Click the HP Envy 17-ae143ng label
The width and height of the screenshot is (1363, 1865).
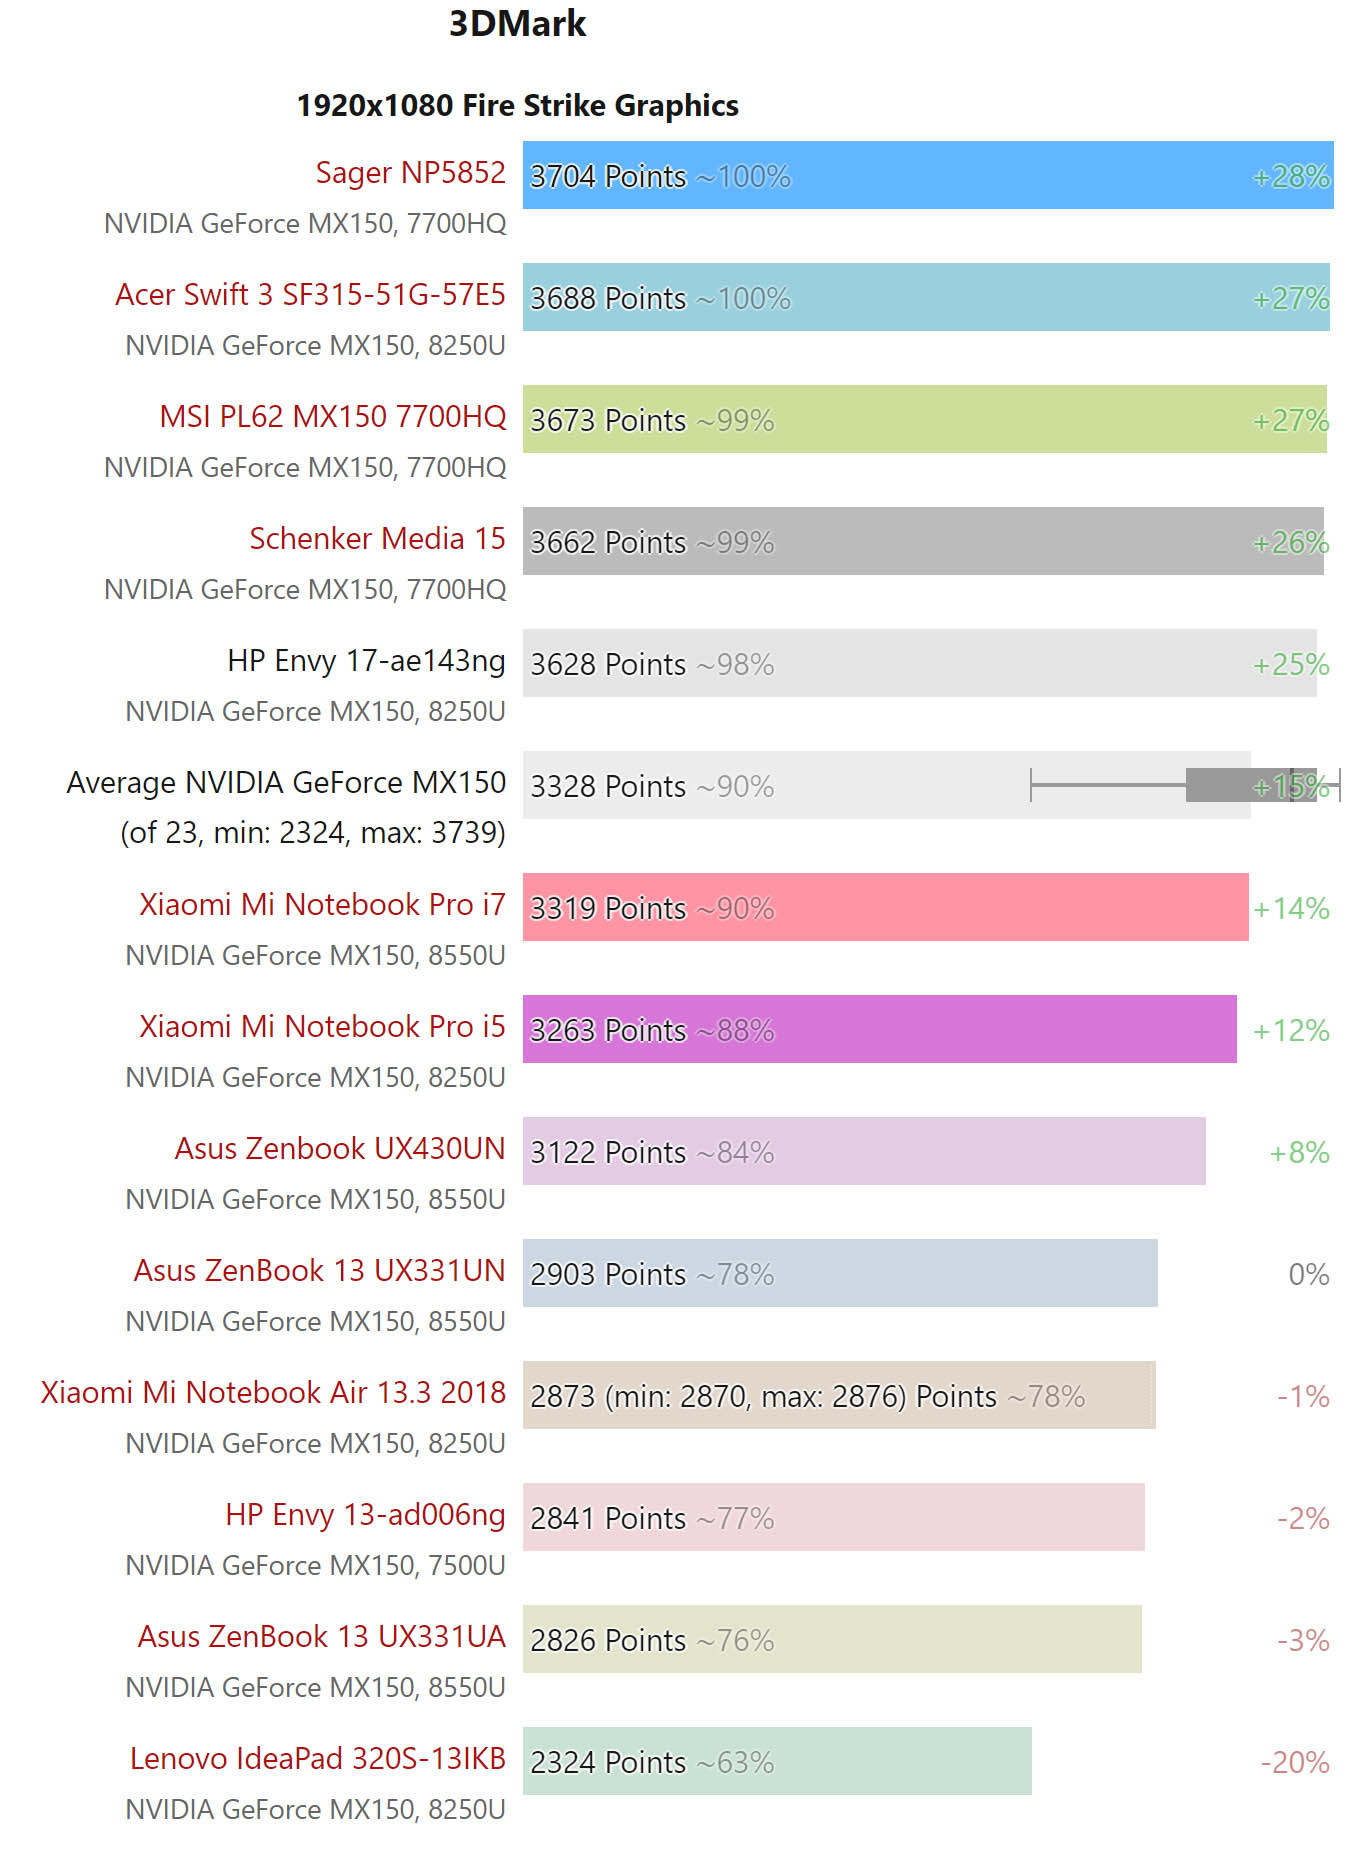click(x=366, y=661)
